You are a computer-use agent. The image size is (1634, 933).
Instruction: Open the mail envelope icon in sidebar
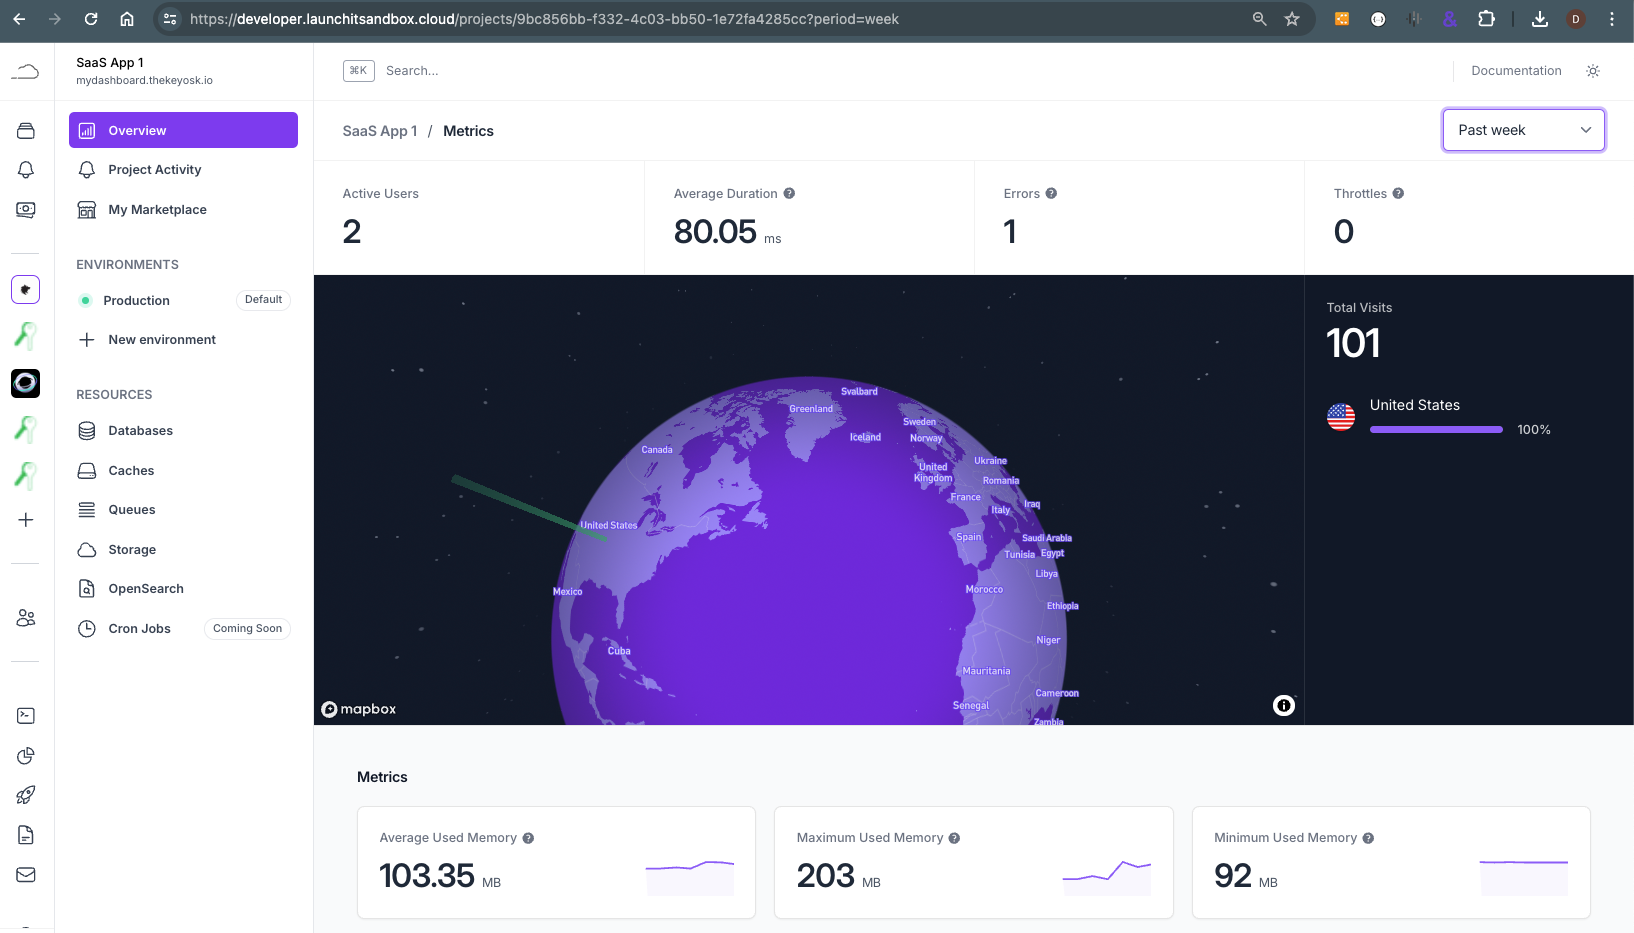click(x=26, y=875)
